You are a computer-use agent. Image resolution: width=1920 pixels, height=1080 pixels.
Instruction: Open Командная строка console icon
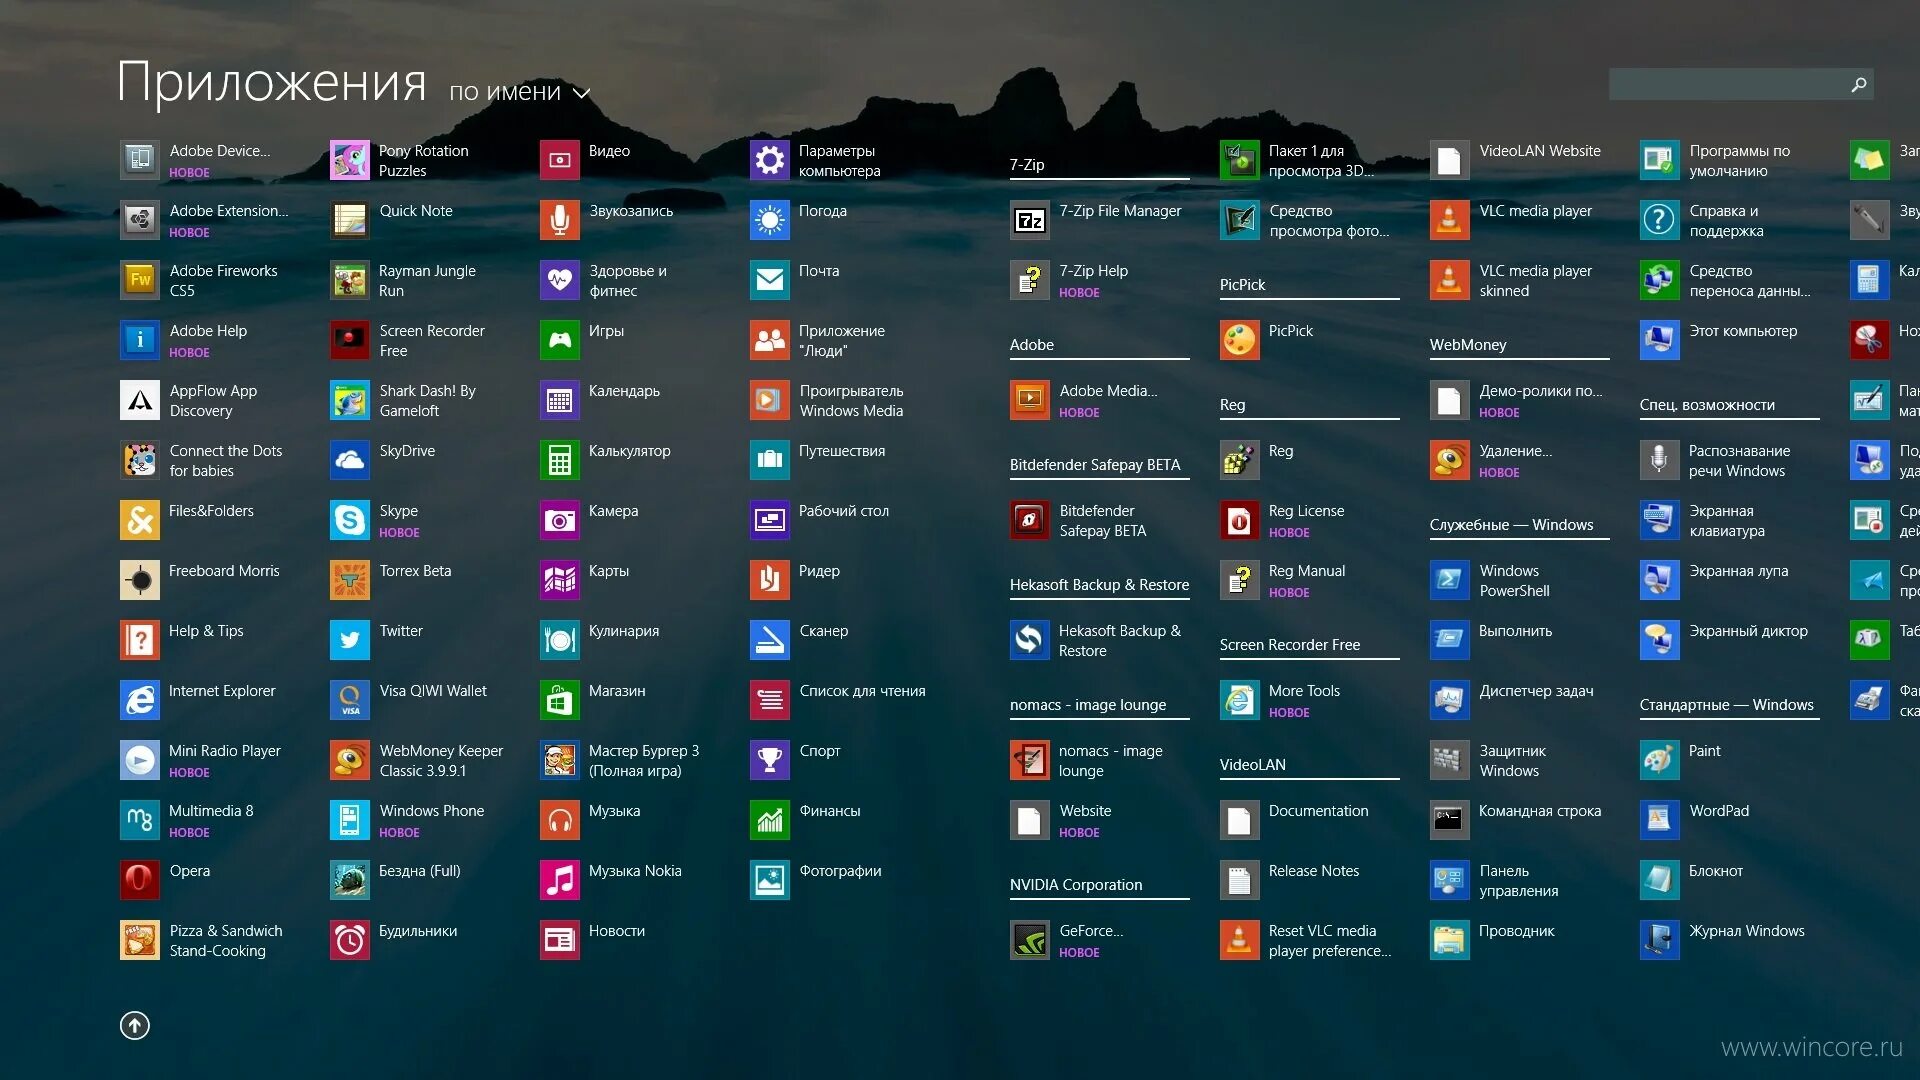[x=1450, y=820]
